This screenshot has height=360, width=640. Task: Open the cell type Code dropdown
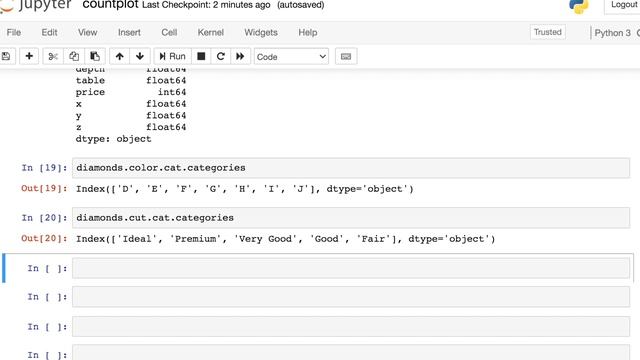(x=291, y=57)
